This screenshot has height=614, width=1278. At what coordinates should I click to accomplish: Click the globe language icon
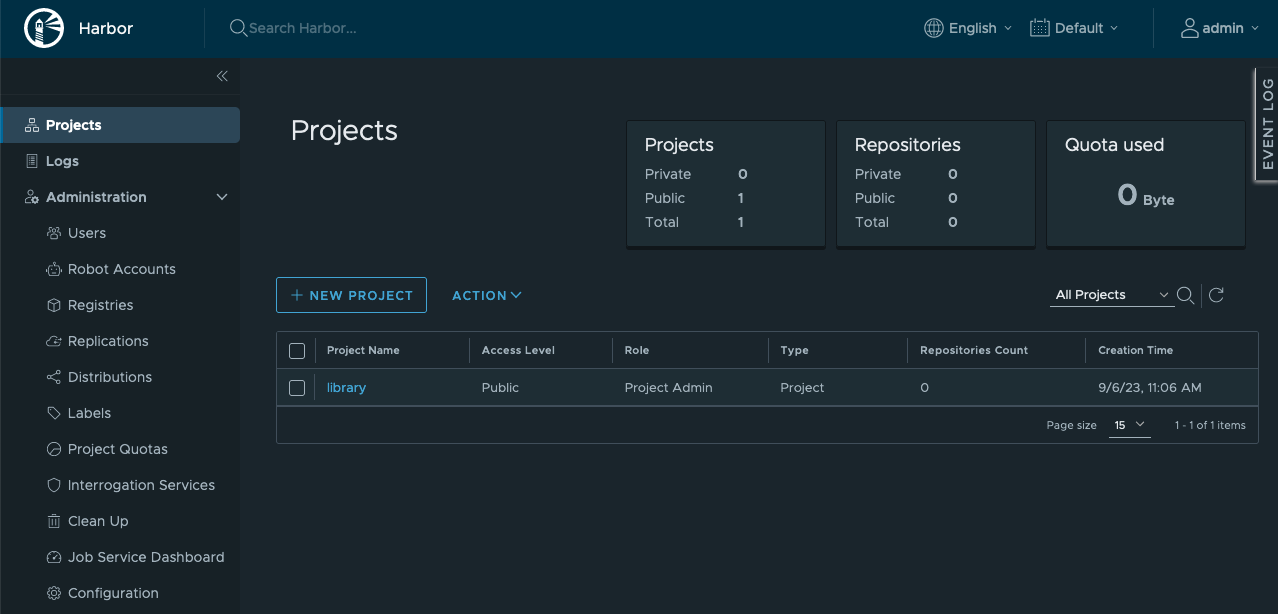934,28
